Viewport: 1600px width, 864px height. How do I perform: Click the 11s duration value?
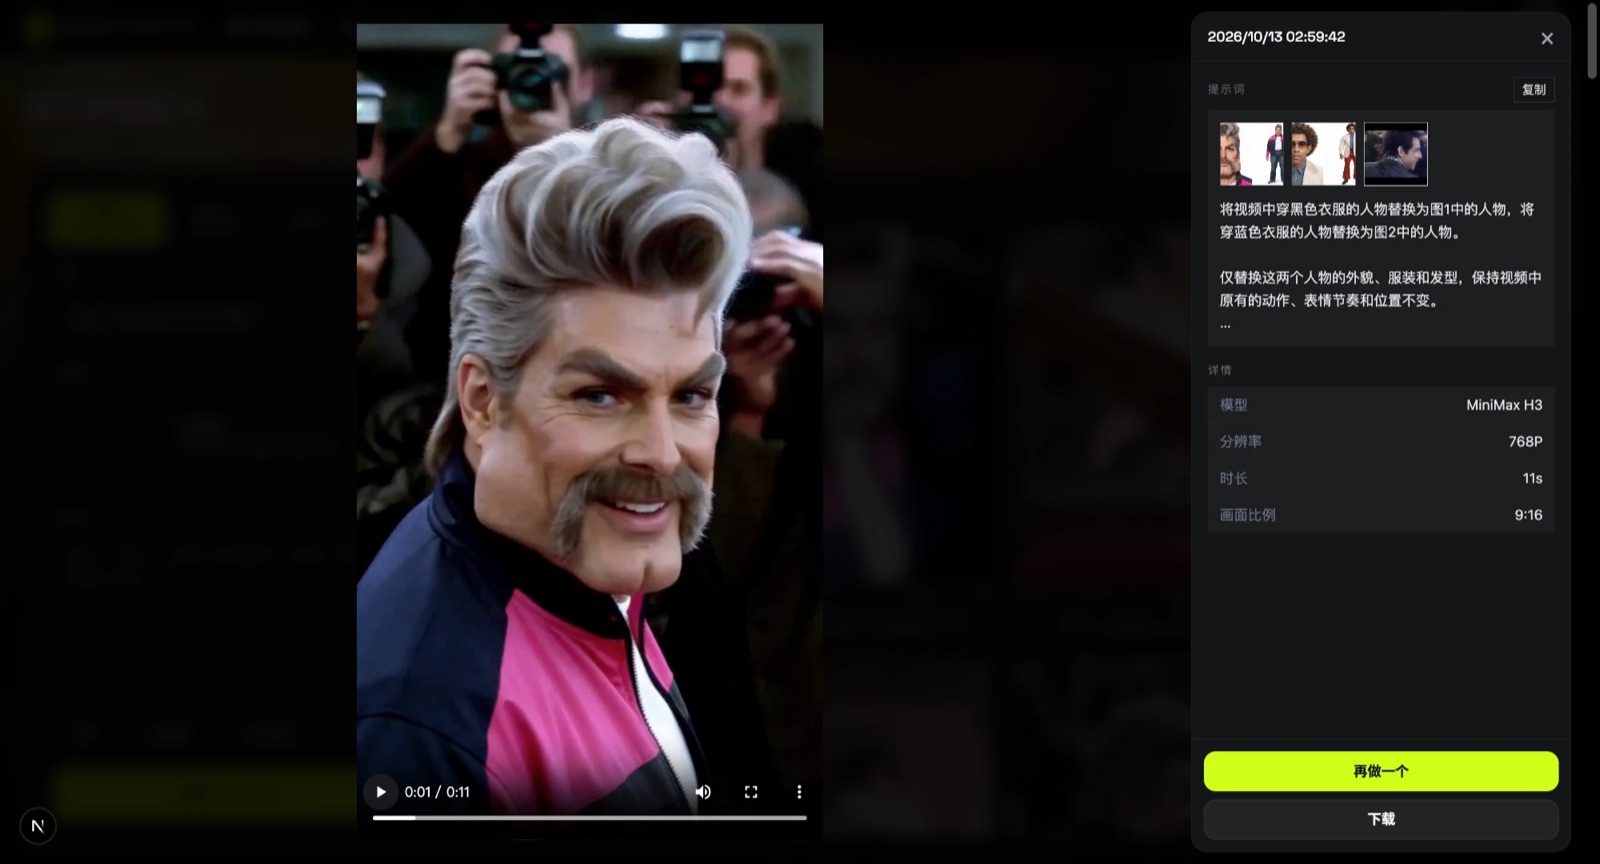(x=1532, y=478)
